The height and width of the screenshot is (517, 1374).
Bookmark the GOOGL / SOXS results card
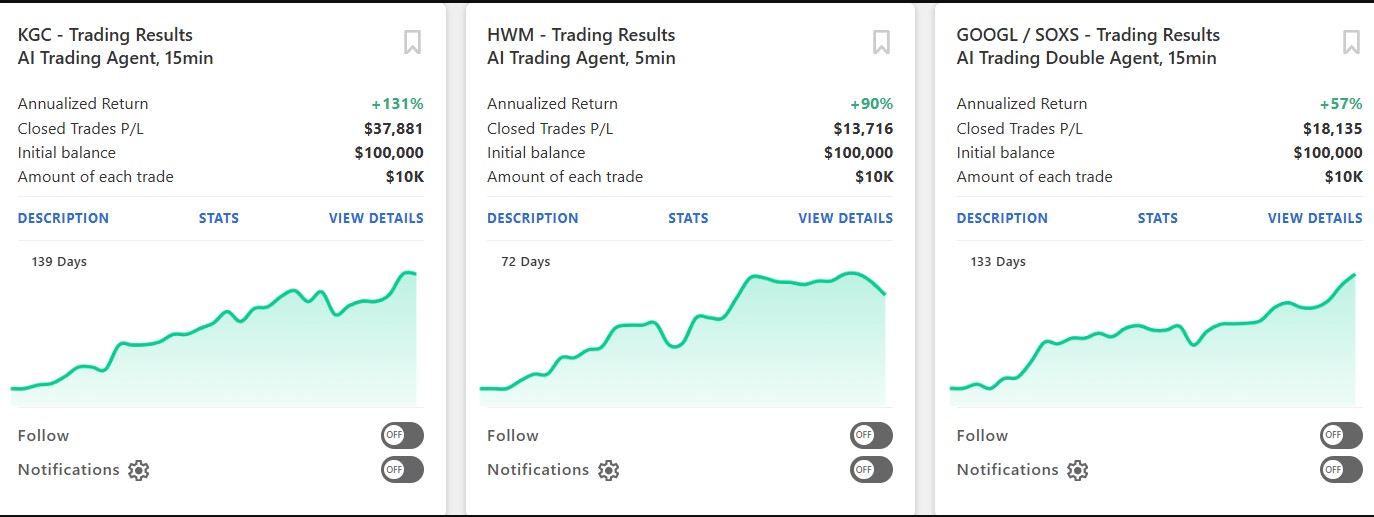click(x=1351, y=42)
